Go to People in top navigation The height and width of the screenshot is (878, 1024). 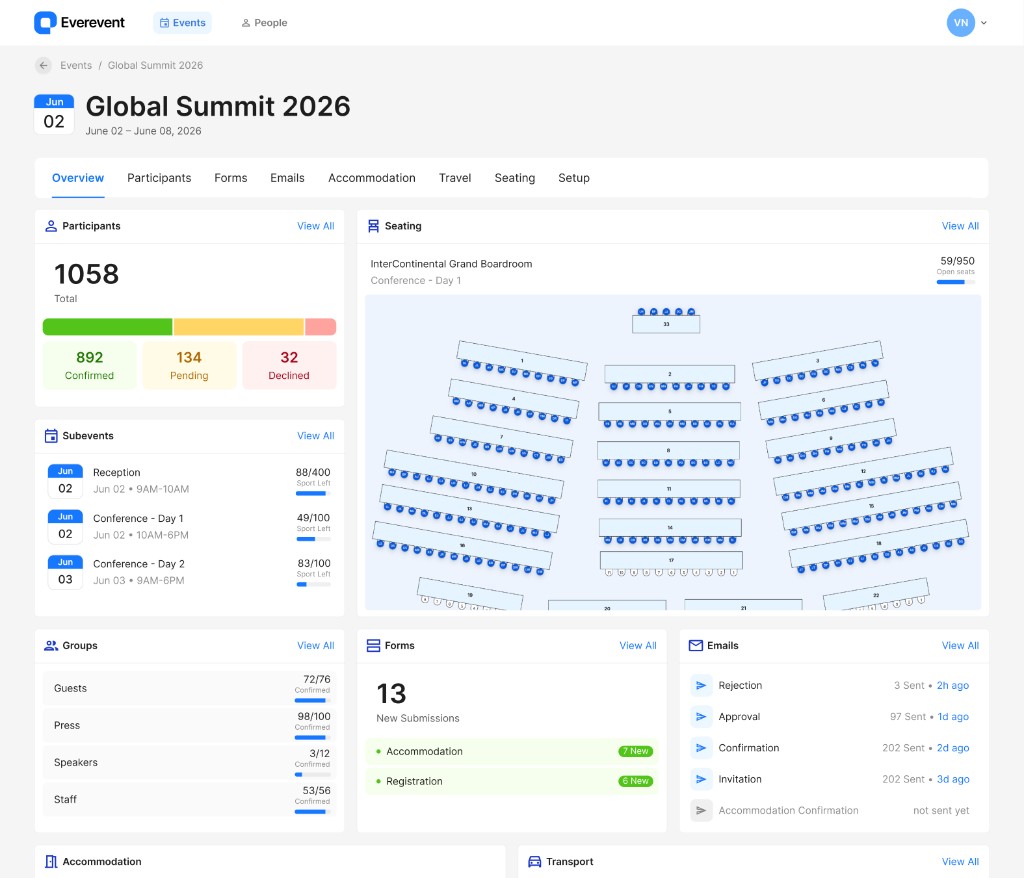(x=264, y=23)
